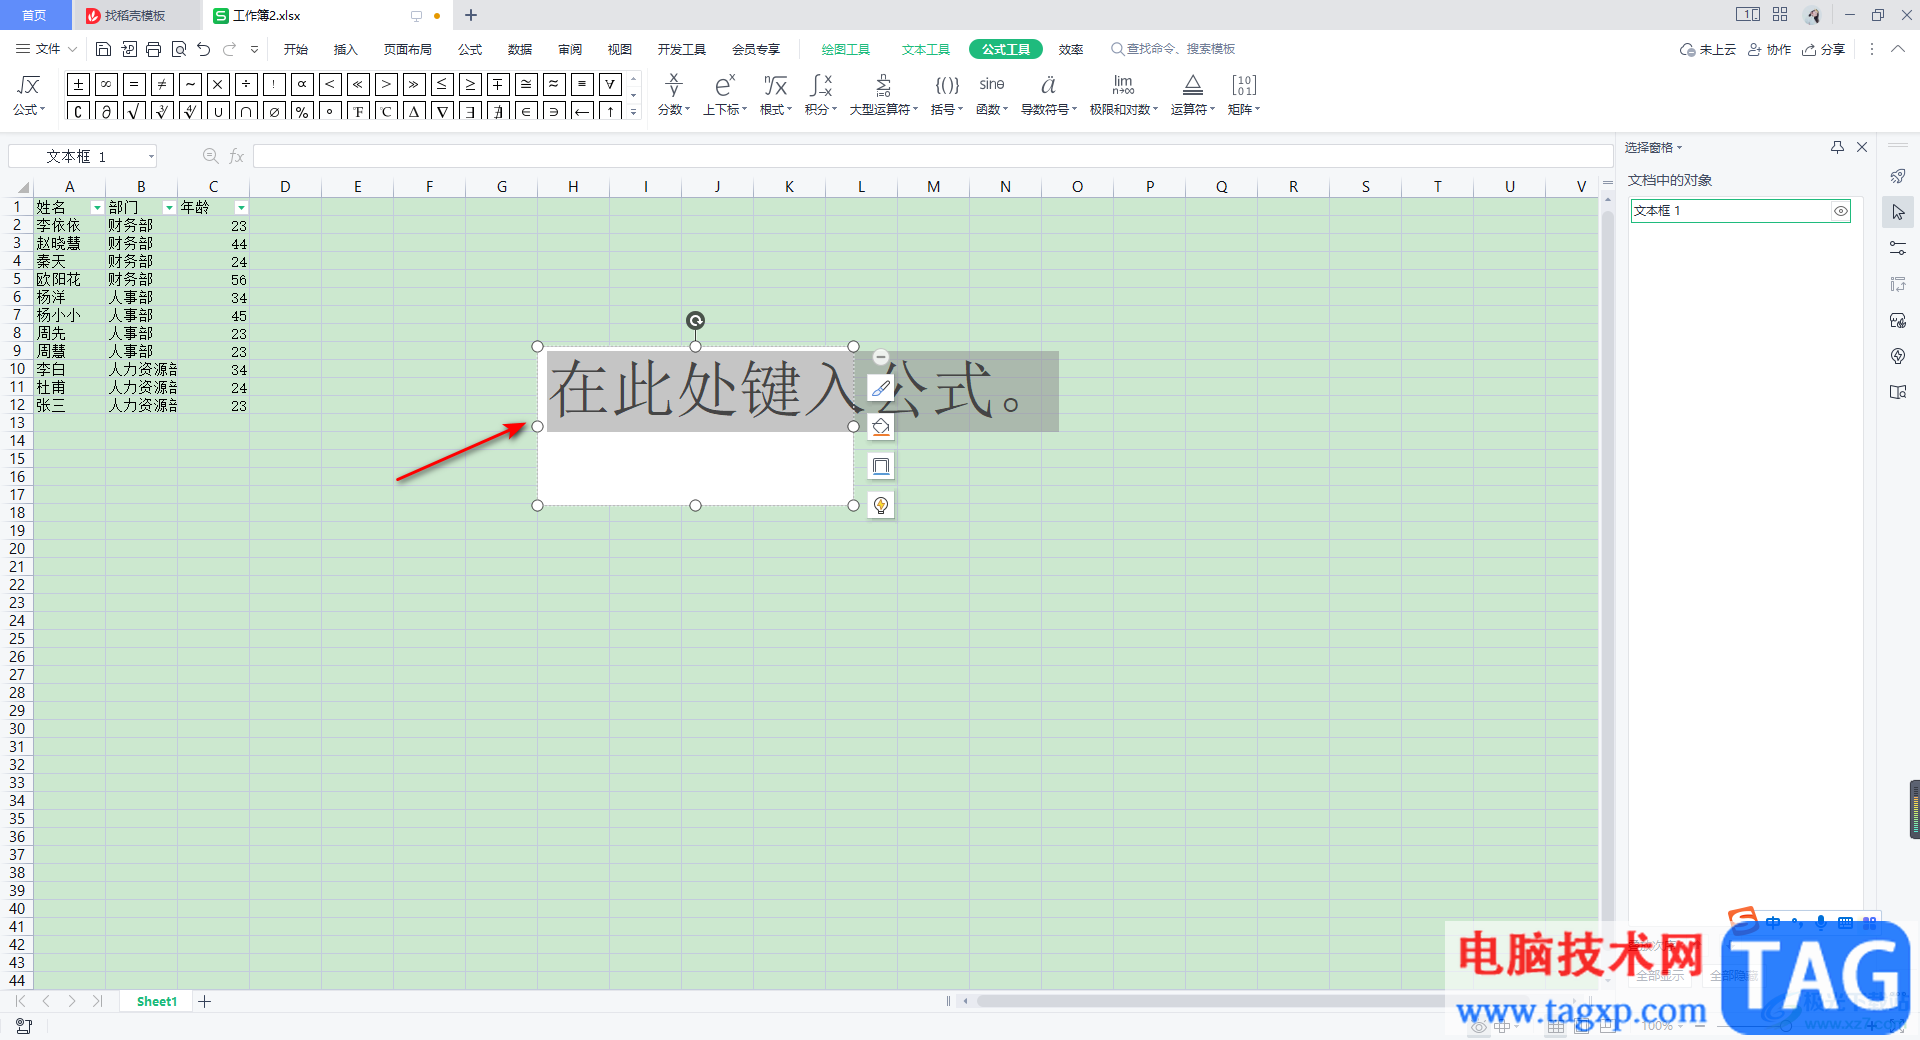1920x1040 pixels.
Task: Click the zoom magnifier next to formula bar
Action: (210, 156)
